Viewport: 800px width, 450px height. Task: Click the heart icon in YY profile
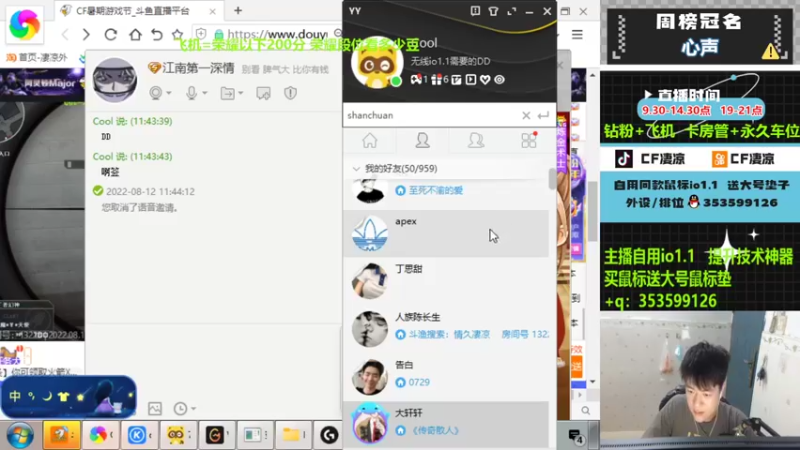click(x=485, y=80)
